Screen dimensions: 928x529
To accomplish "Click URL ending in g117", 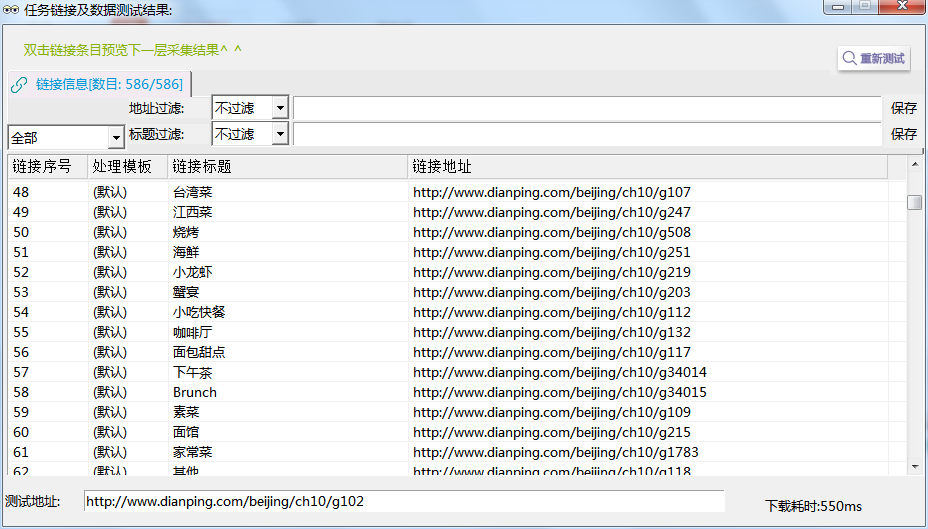I will click(x=552, y=352).
